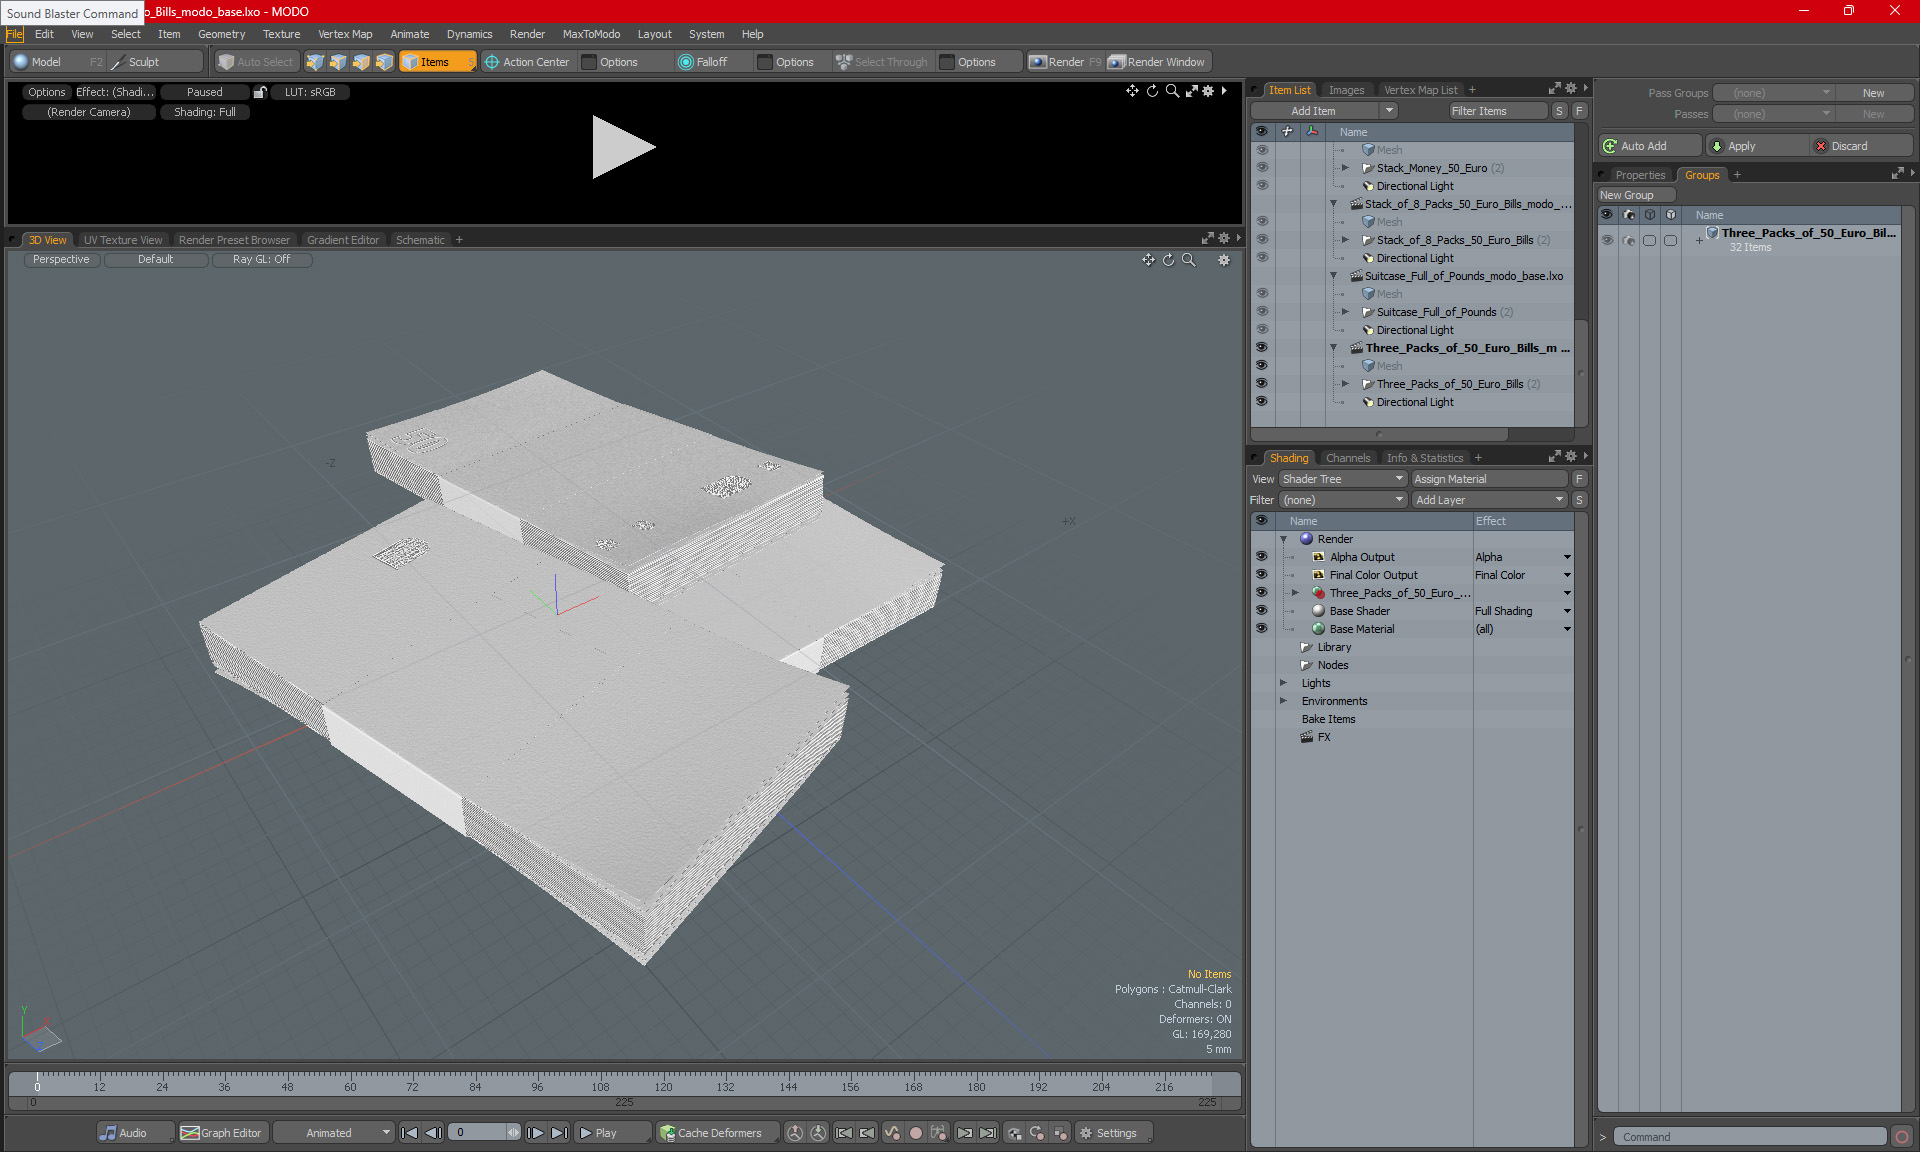Click the current frame number field
1920x1152 pixels.
coord(480,1133)
